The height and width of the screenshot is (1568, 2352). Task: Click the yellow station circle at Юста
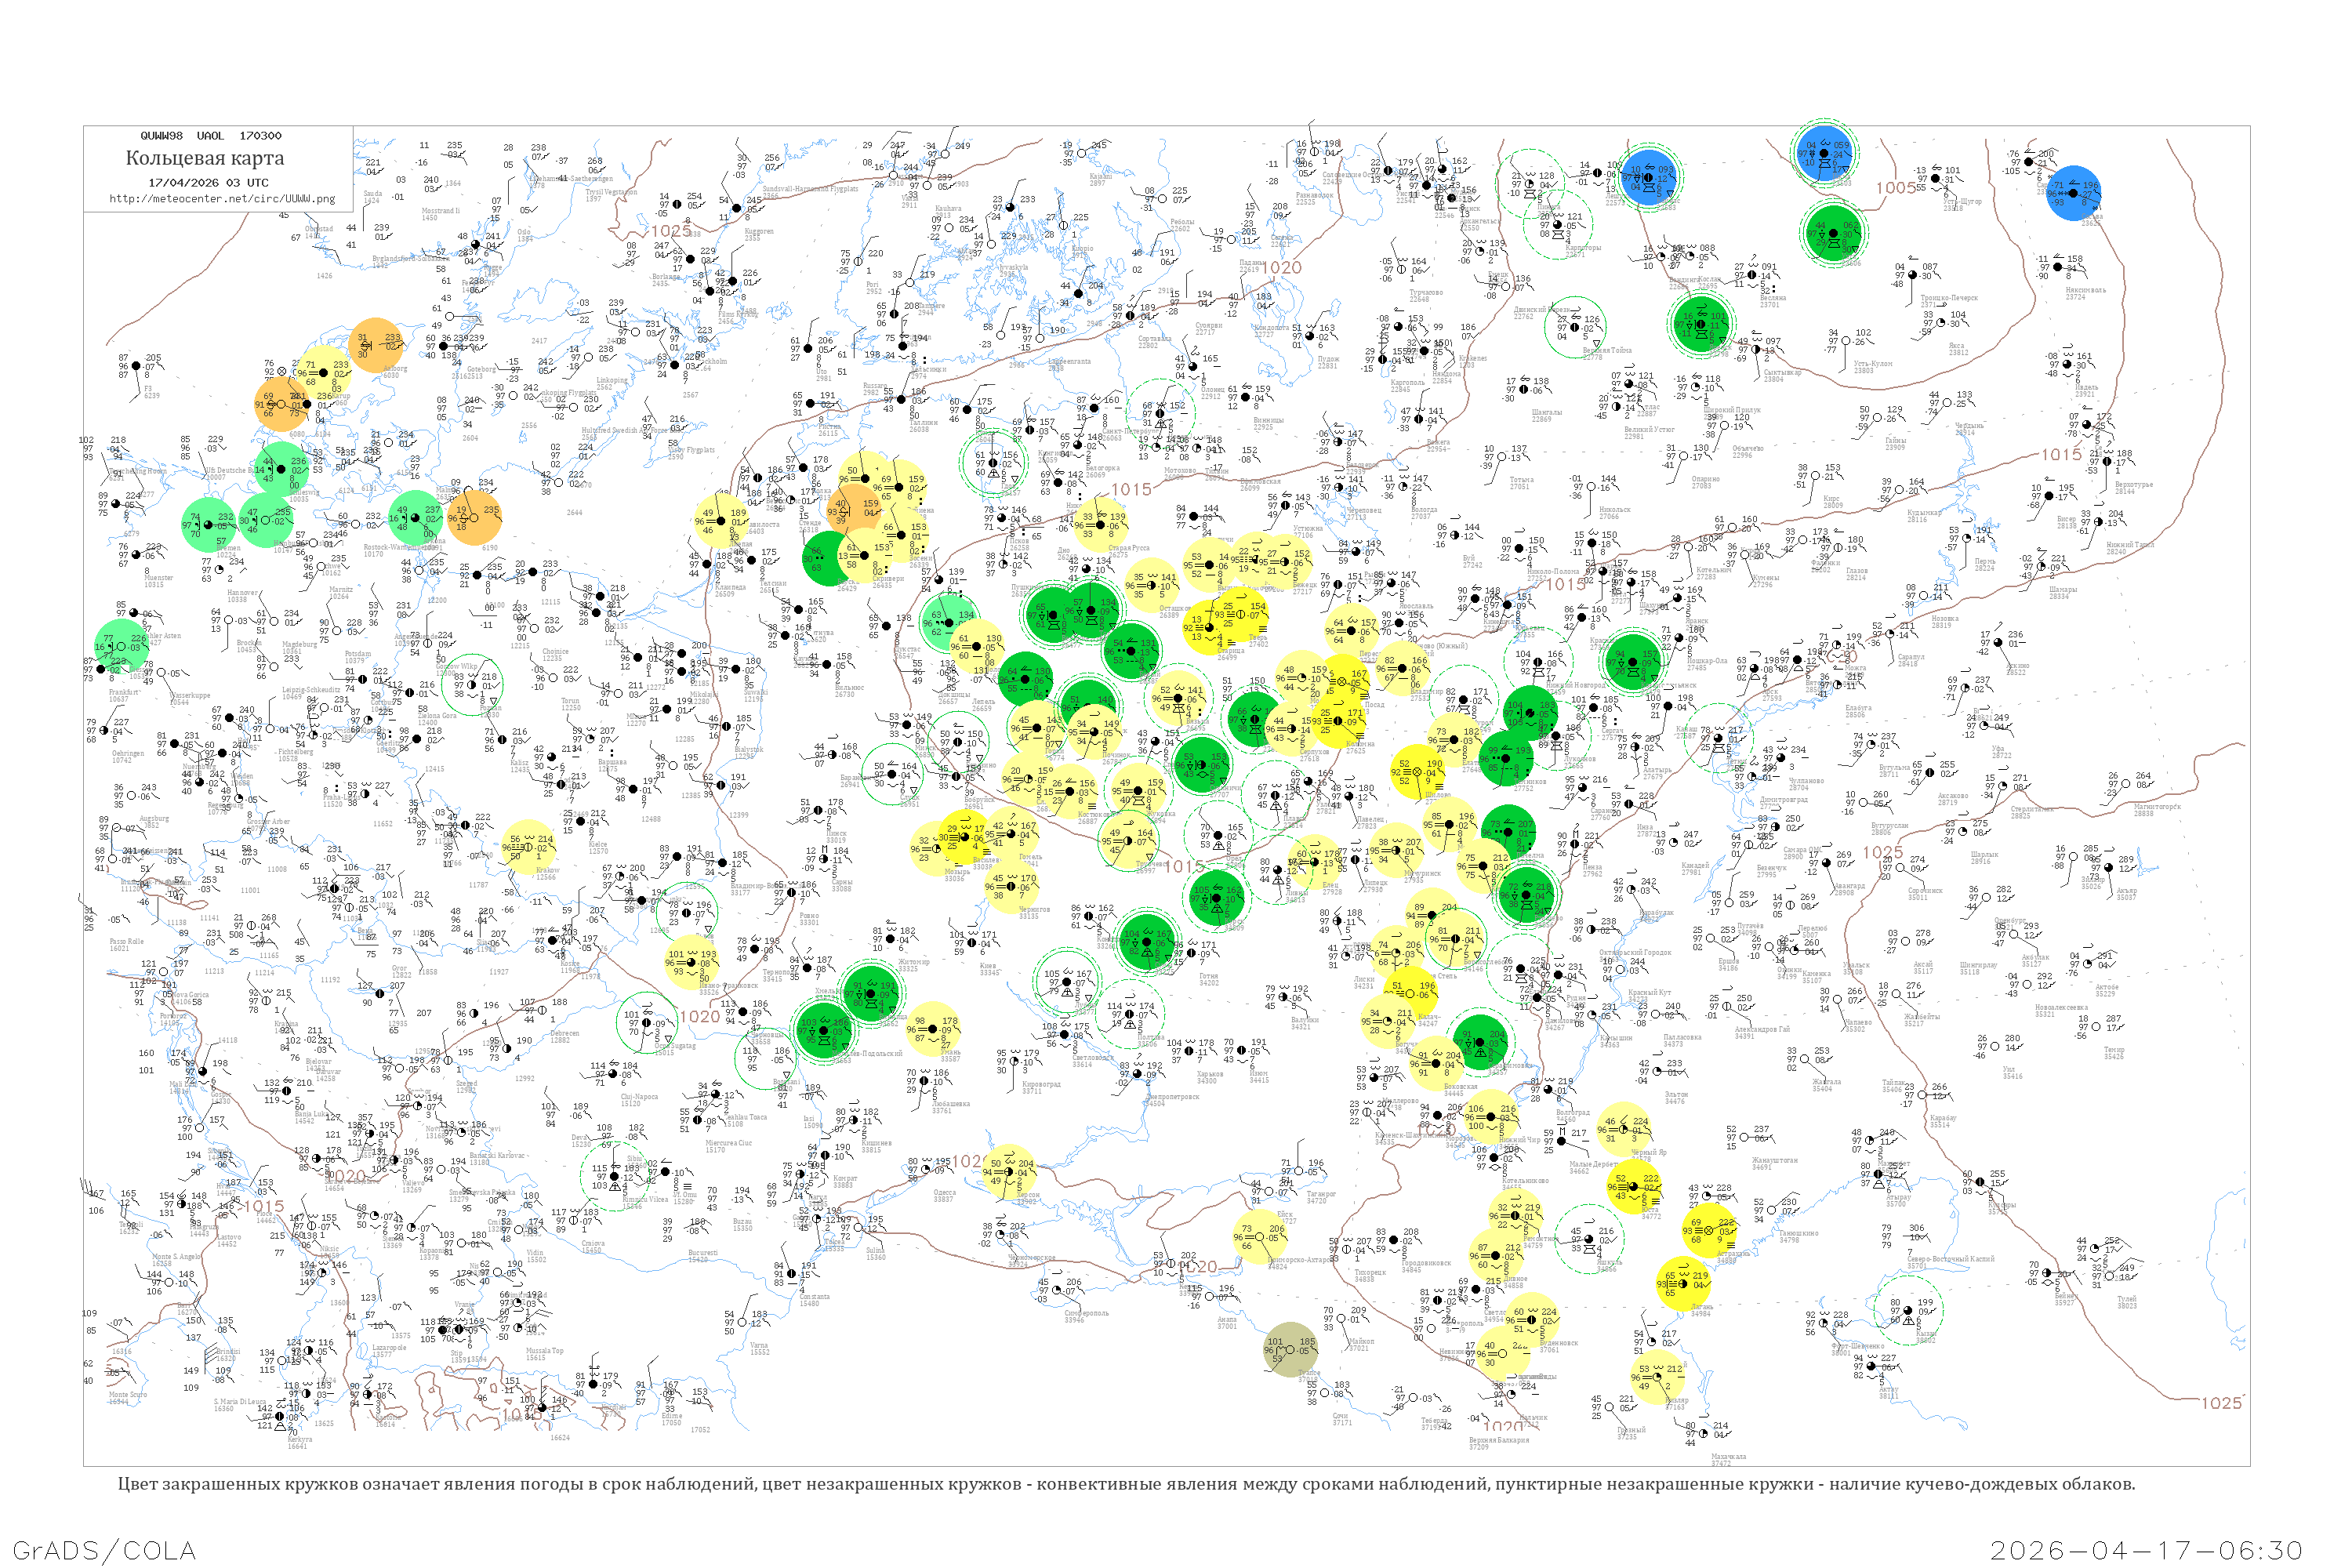click(1634, 1187)
